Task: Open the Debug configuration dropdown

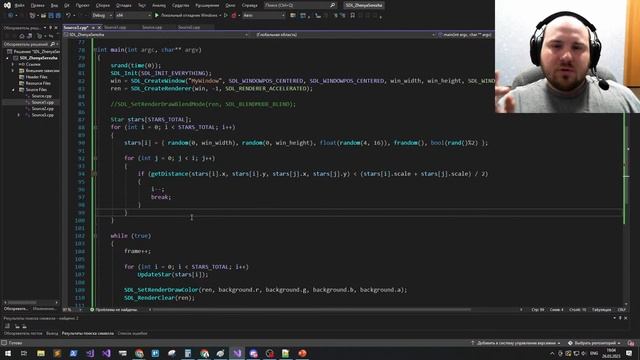Action: coord(102,16)
